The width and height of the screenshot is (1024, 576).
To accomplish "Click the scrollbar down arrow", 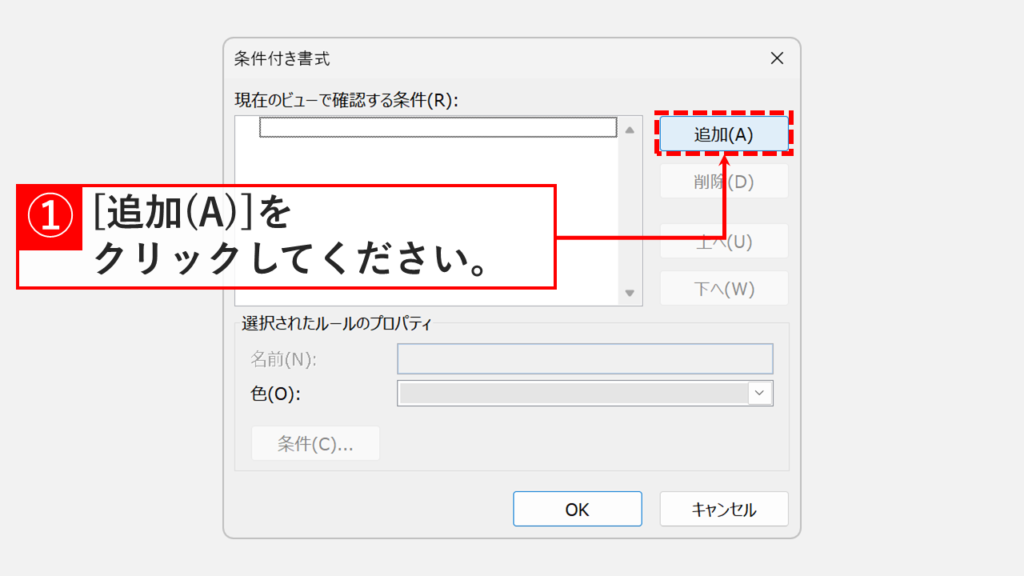I will click(x=629, y=293).
